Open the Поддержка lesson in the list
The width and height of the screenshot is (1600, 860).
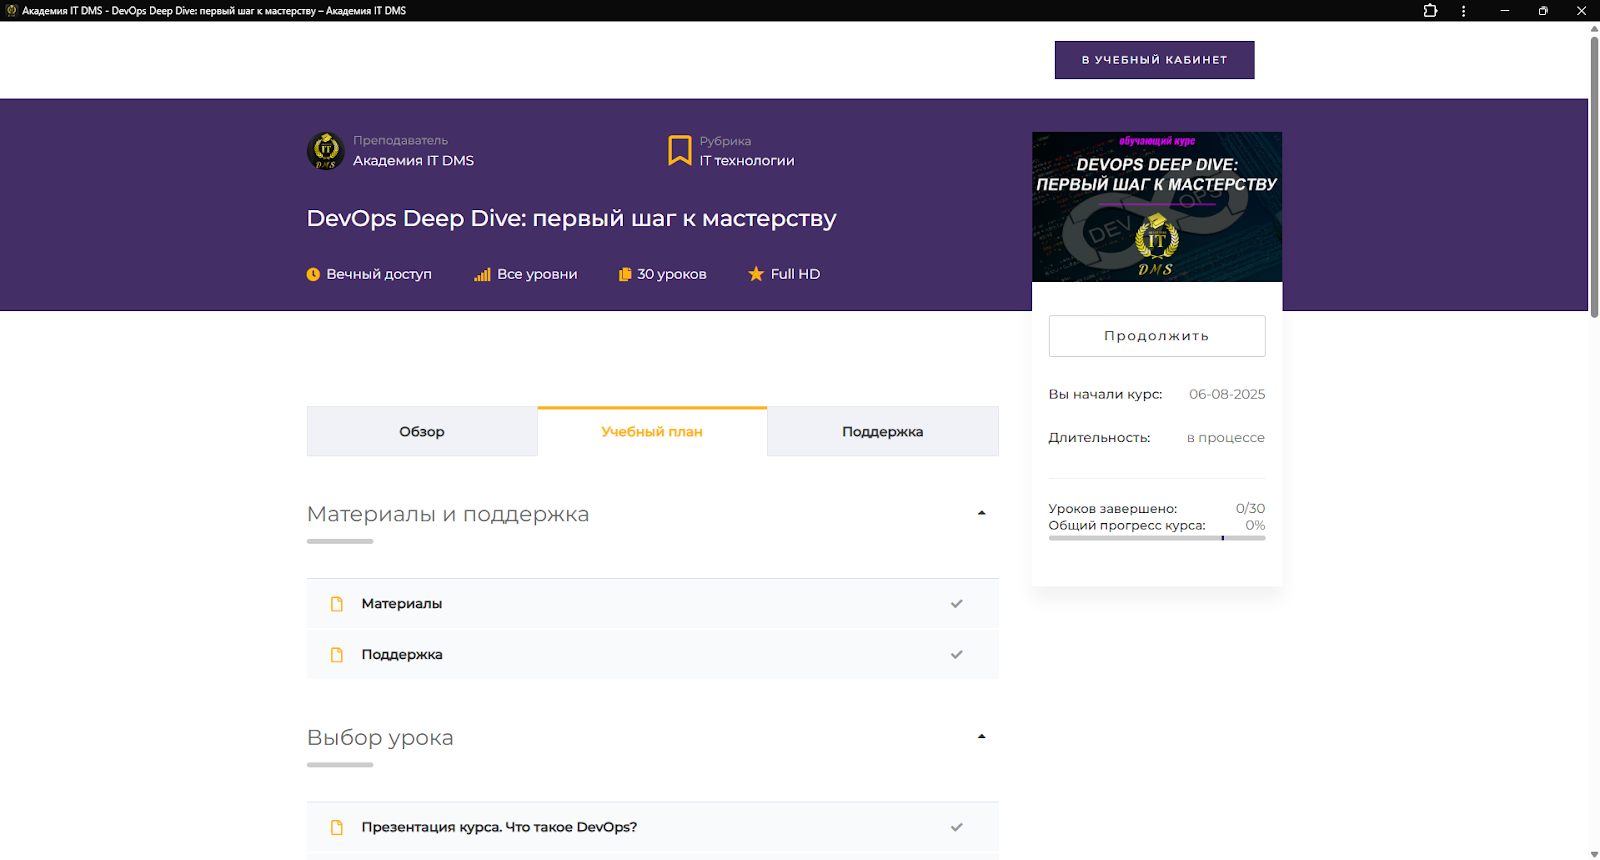tap(652, 655)
